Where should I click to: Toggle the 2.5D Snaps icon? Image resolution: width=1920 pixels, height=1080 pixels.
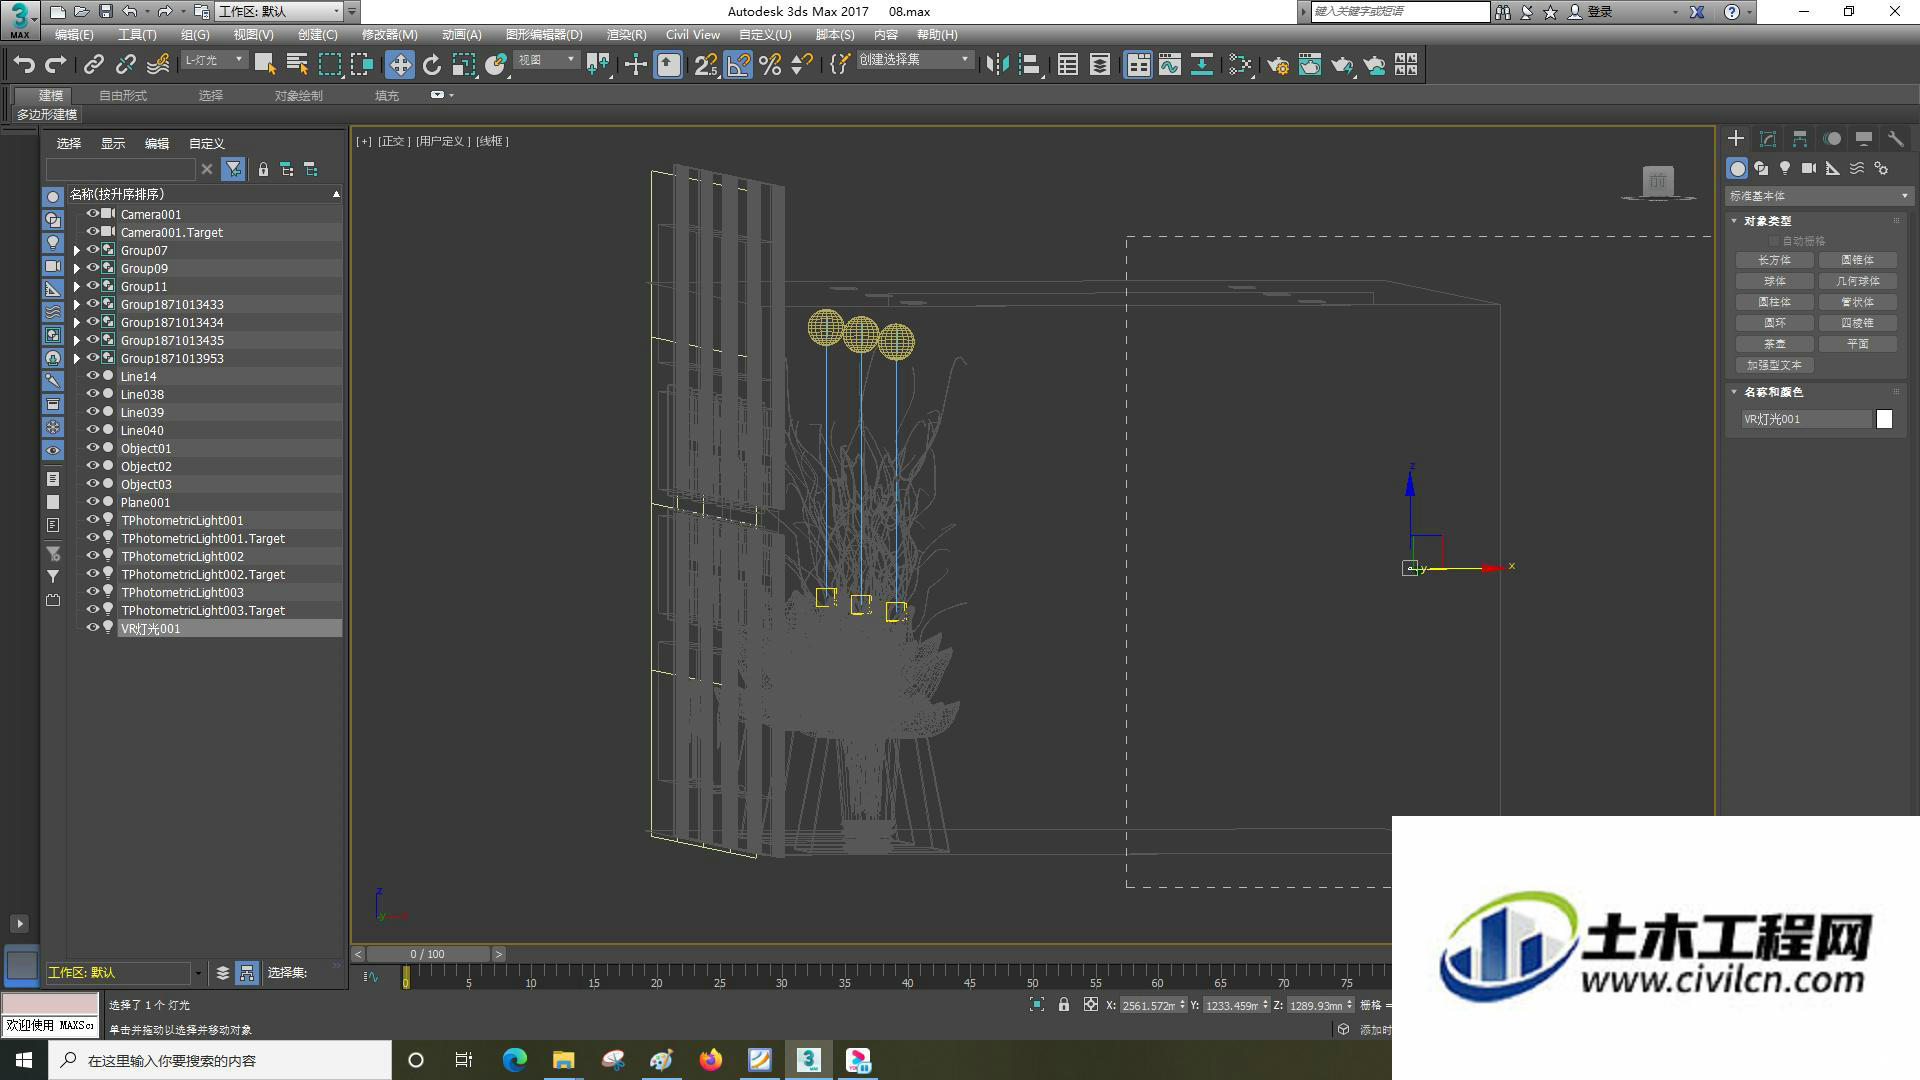tap(706, 65)
